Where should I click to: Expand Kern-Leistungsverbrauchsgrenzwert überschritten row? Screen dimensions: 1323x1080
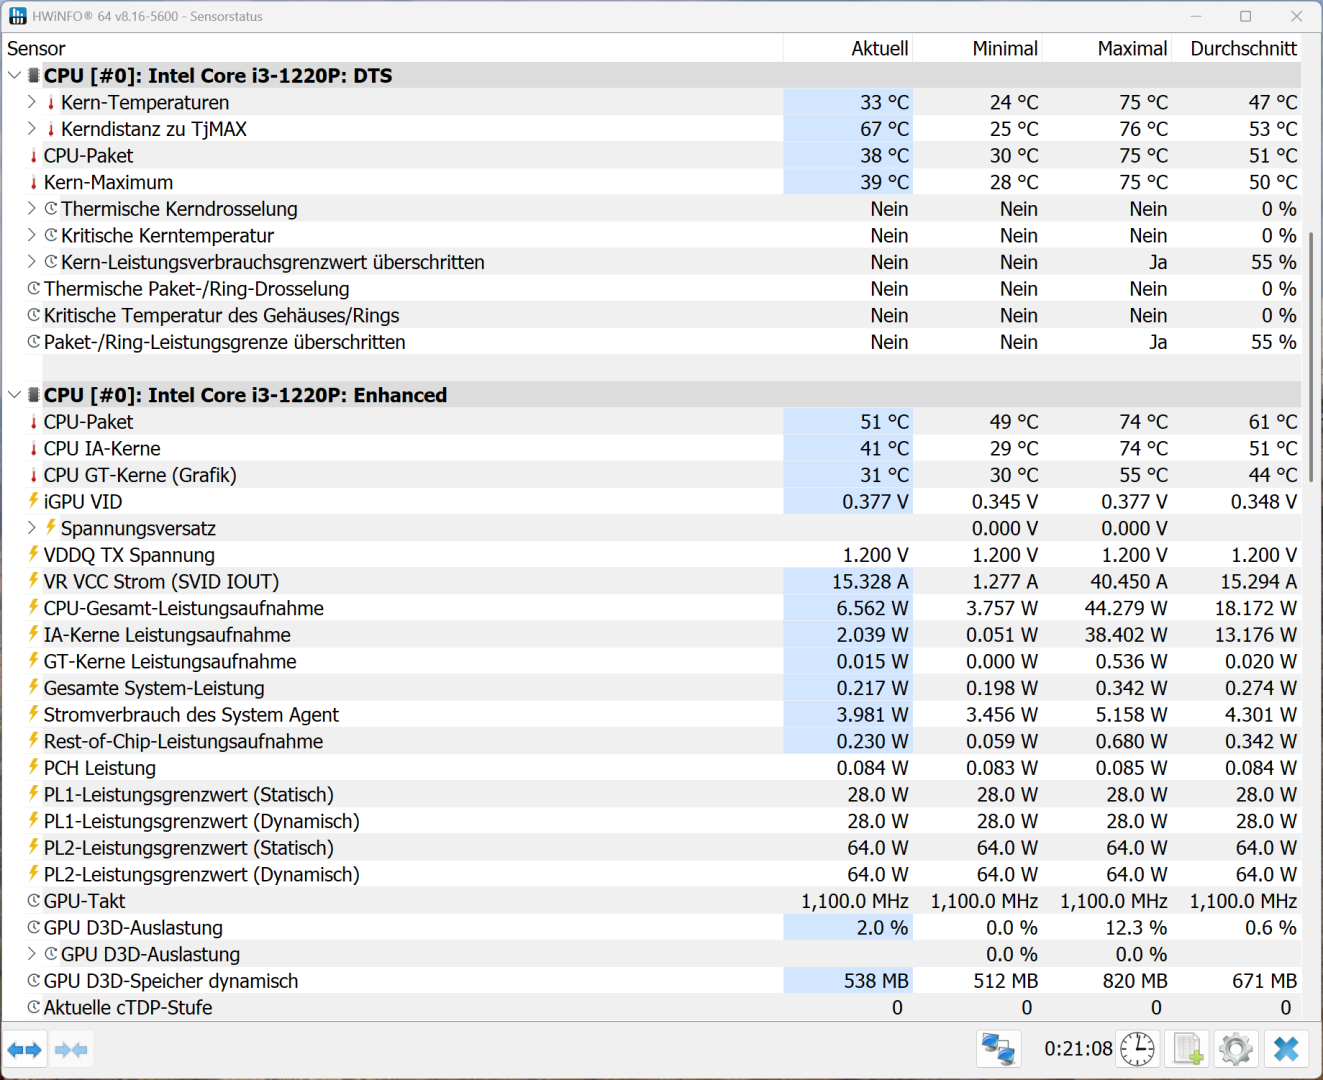[32, 262]
